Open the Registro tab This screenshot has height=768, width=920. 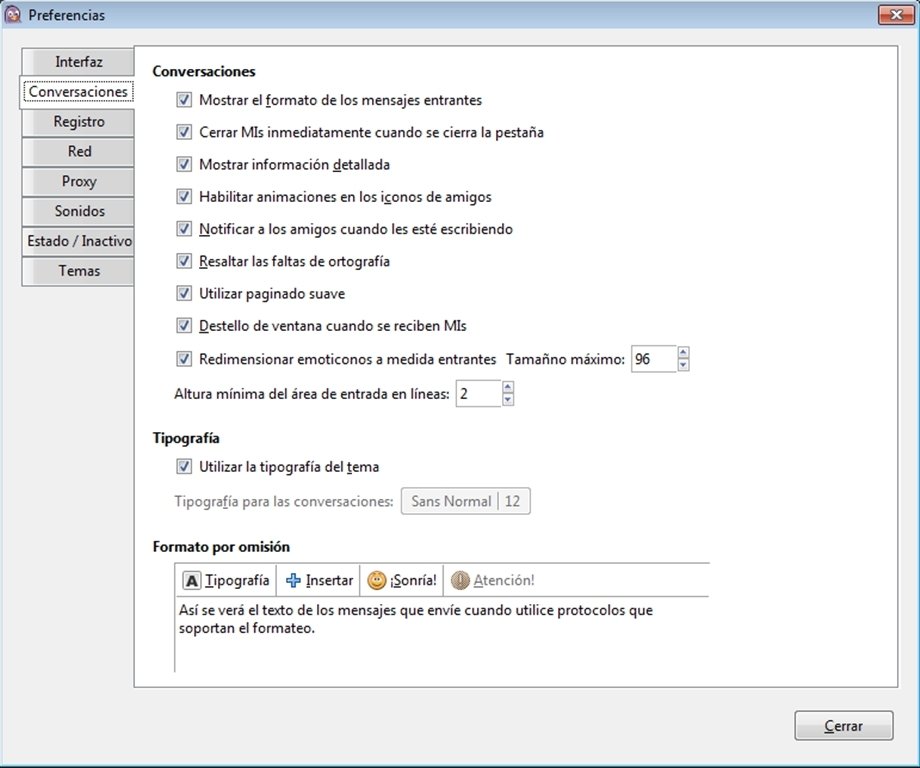coord(78,121)
